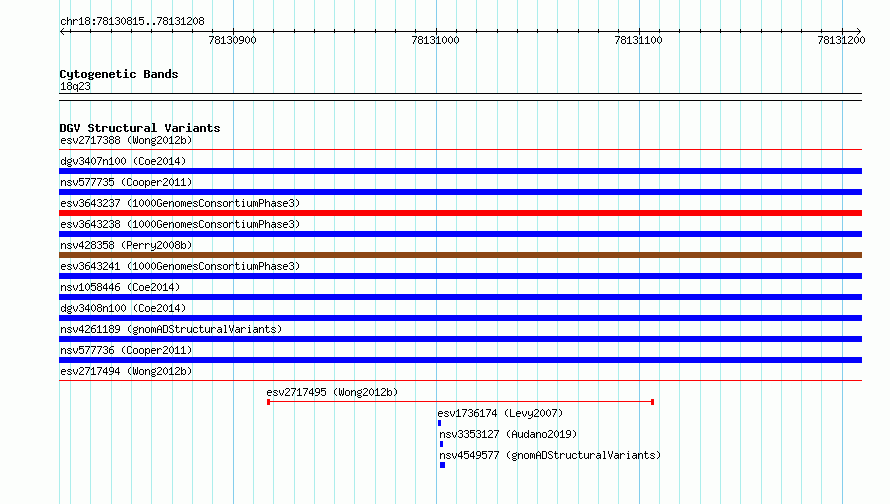The width and height of the screenshot is (890, 504).
Task: Select the nsv428358 (Perry2008b) label
Action: coord(126,245)
